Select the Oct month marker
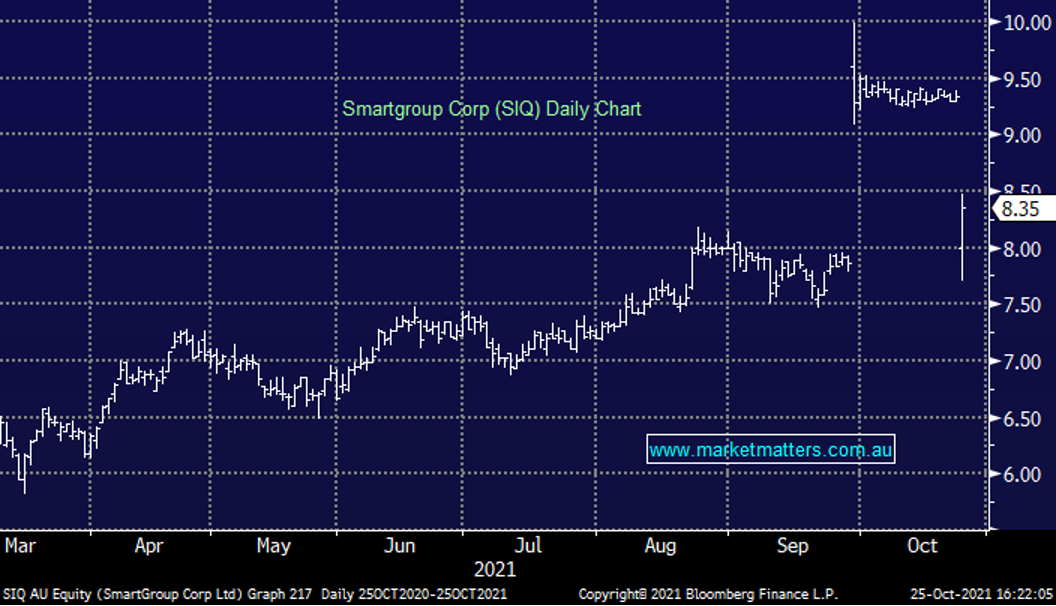The image size is (1056, 606). click(922, 546)
